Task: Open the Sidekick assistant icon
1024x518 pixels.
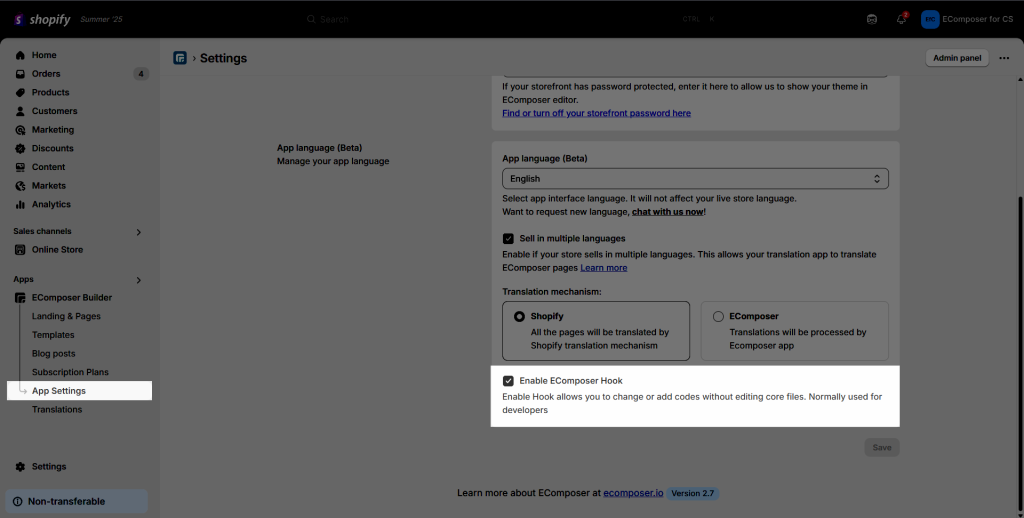Action: pos(872,20)
